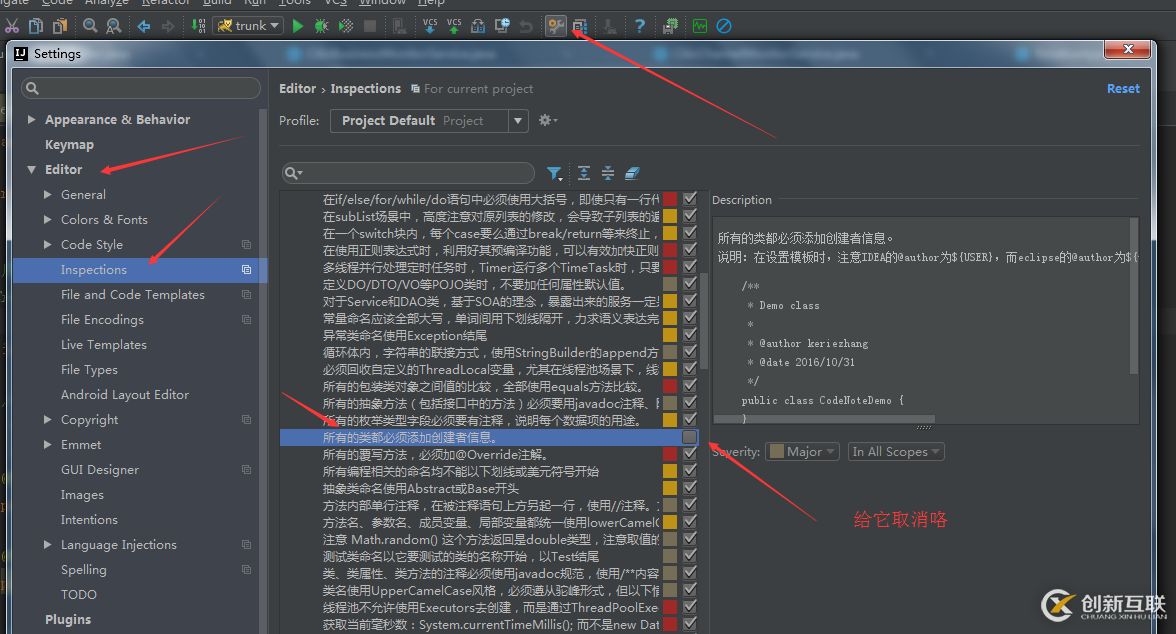
Task: Open the gear menu next to Profile
Action: click(548, 121)
